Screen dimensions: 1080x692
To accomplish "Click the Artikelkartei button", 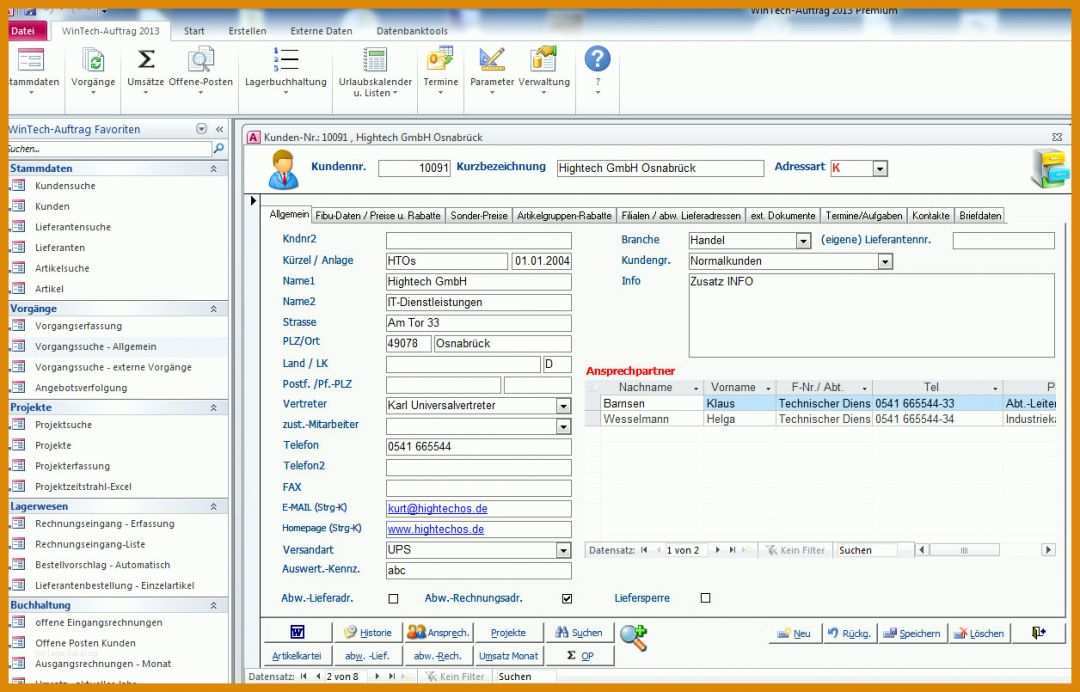I will 297,656.
